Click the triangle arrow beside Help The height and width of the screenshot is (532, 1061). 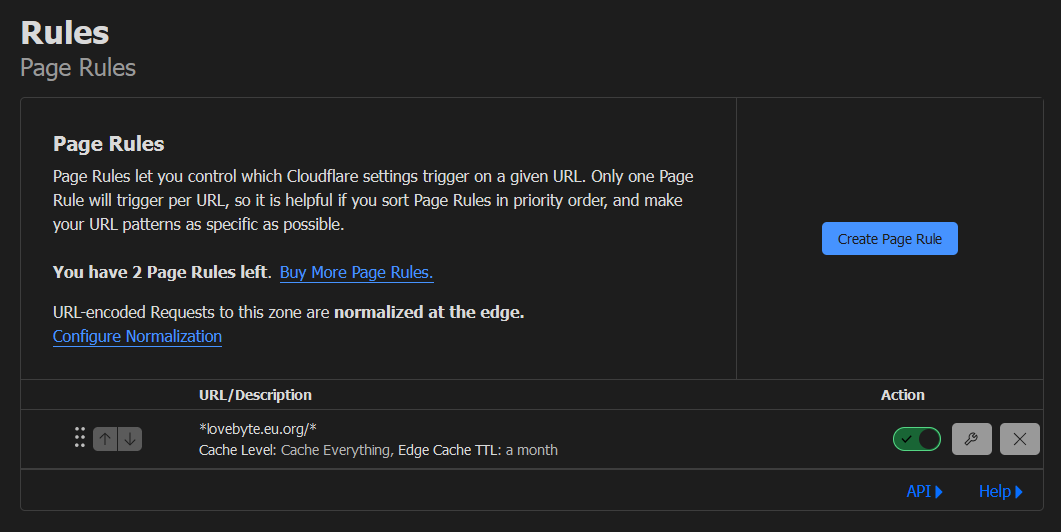(1019, 492)
